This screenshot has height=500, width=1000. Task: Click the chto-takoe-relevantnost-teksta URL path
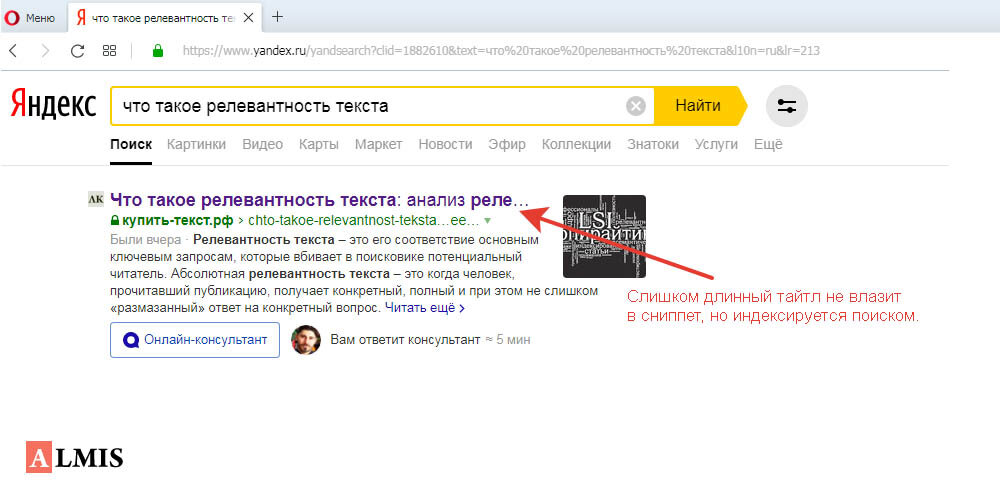[362, 221]
